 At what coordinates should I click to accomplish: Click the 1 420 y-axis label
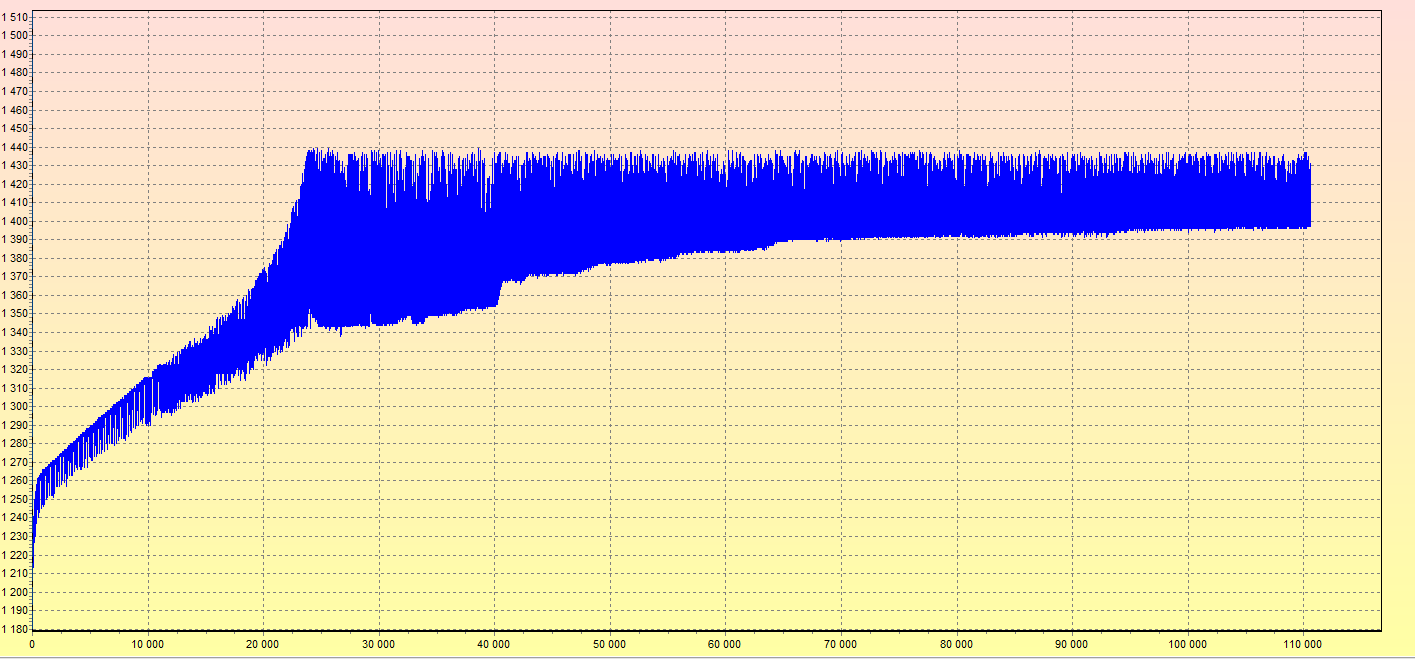coord(15,184)
